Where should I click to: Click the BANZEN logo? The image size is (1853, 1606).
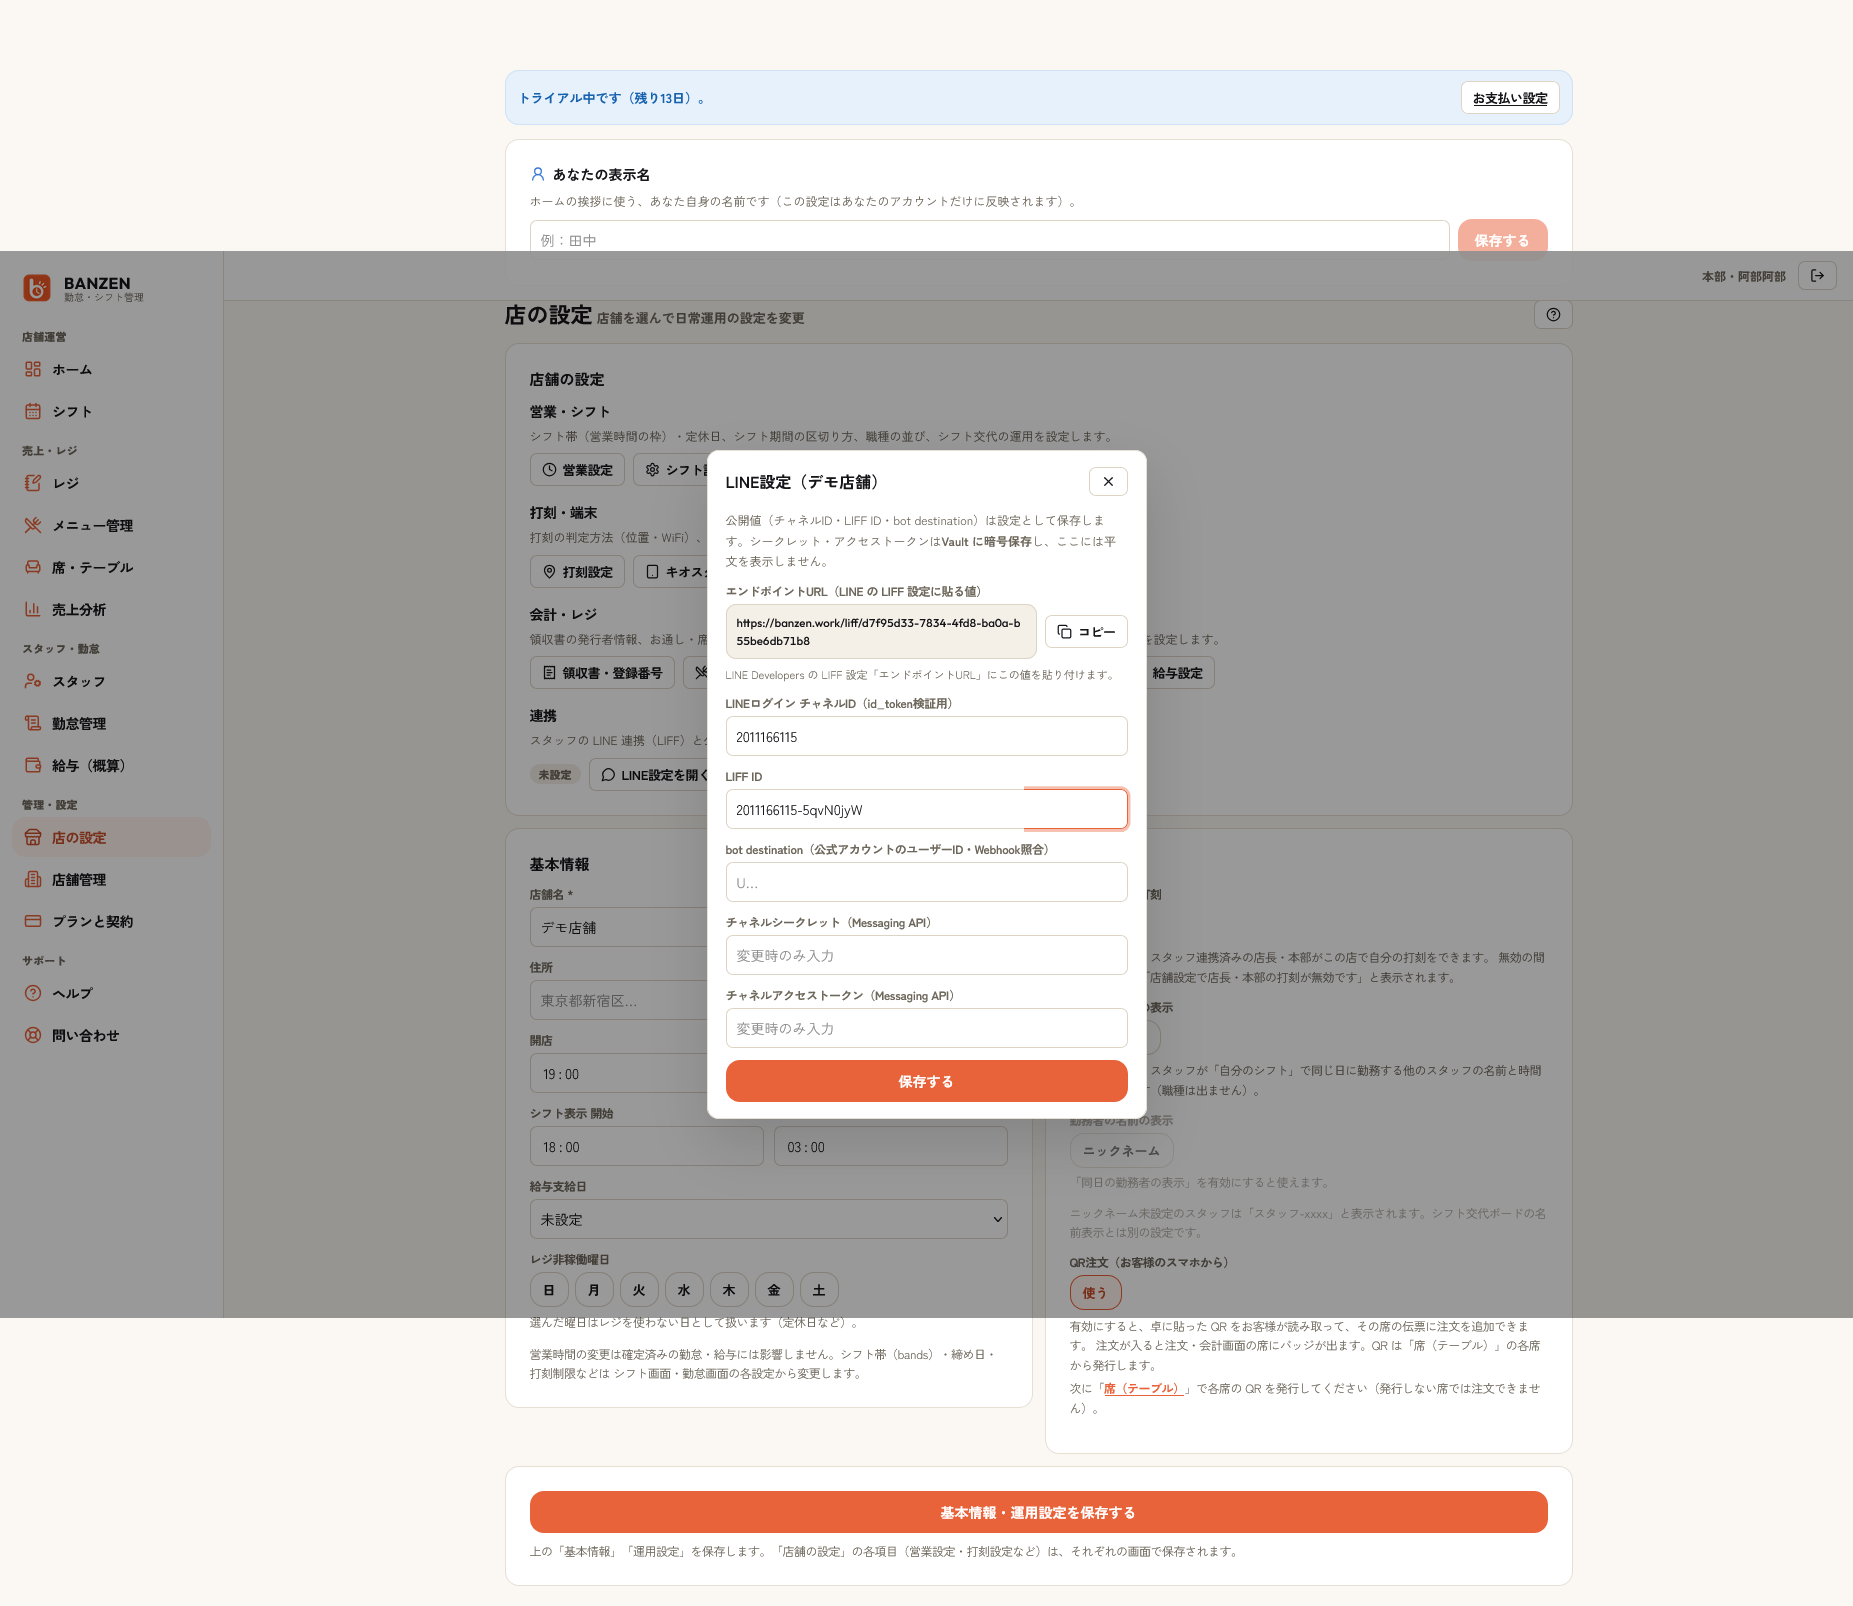point(37,288)
